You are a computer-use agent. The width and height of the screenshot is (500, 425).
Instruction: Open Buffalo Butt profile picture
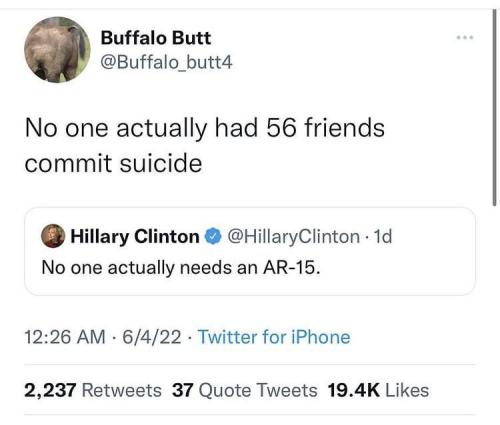point(57,50)
